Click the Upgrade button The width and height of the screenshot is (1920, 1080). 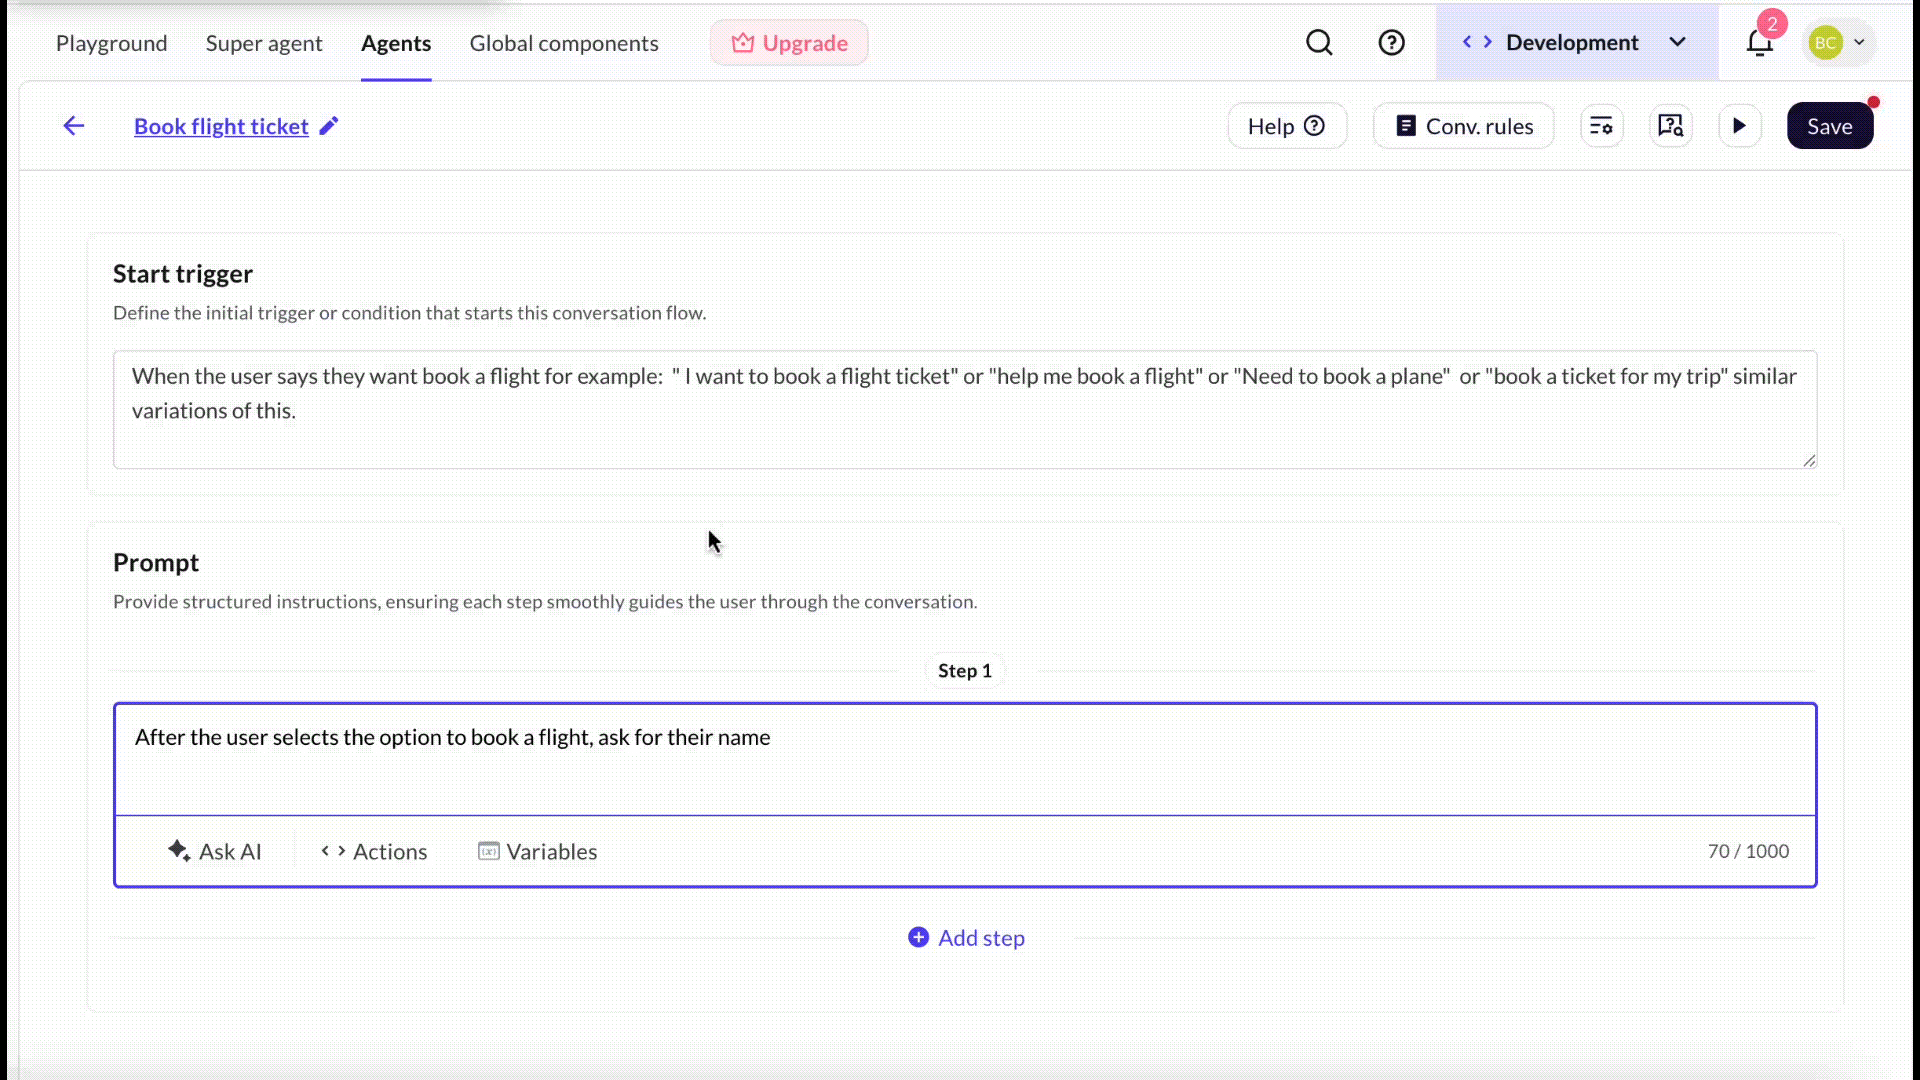pyautogui.click(x=789, y=42)
